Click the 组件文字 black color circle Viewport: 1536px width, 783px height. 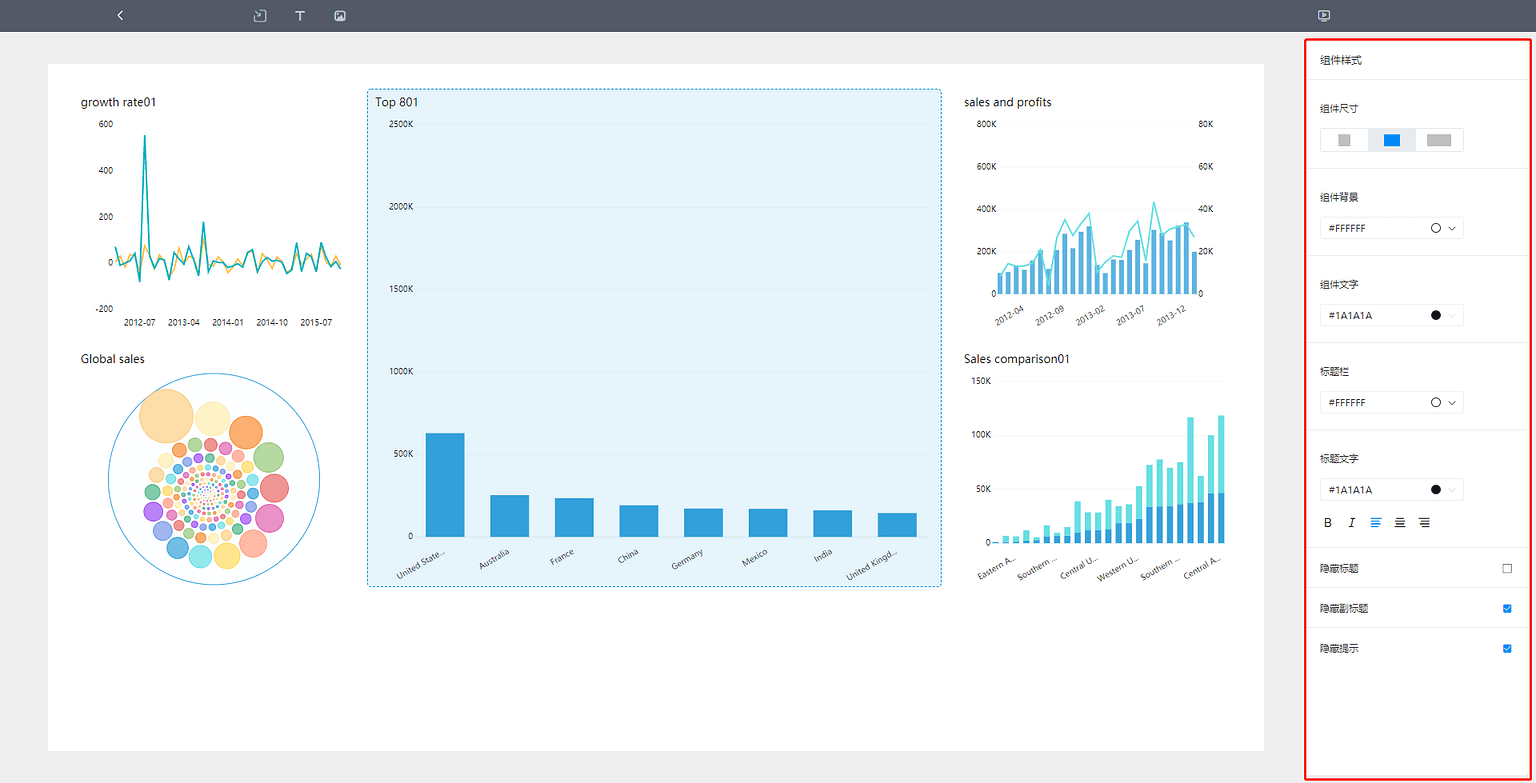pos(1436,315)
